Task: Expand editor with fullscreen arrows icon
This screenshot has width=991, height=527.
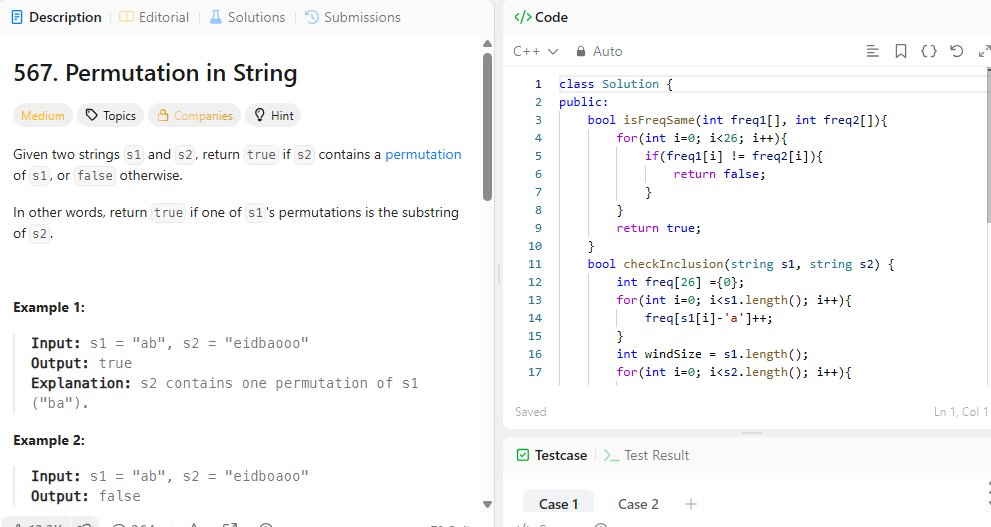Action: click(984, 51)
